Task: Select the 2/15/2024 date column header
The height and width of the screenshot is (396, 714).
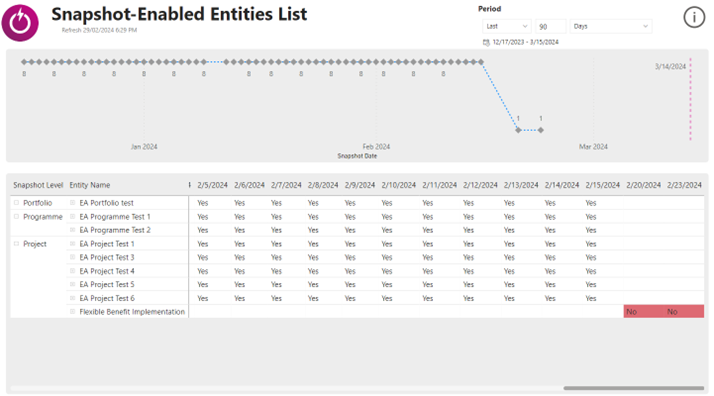Action: (x=602, y=185)
